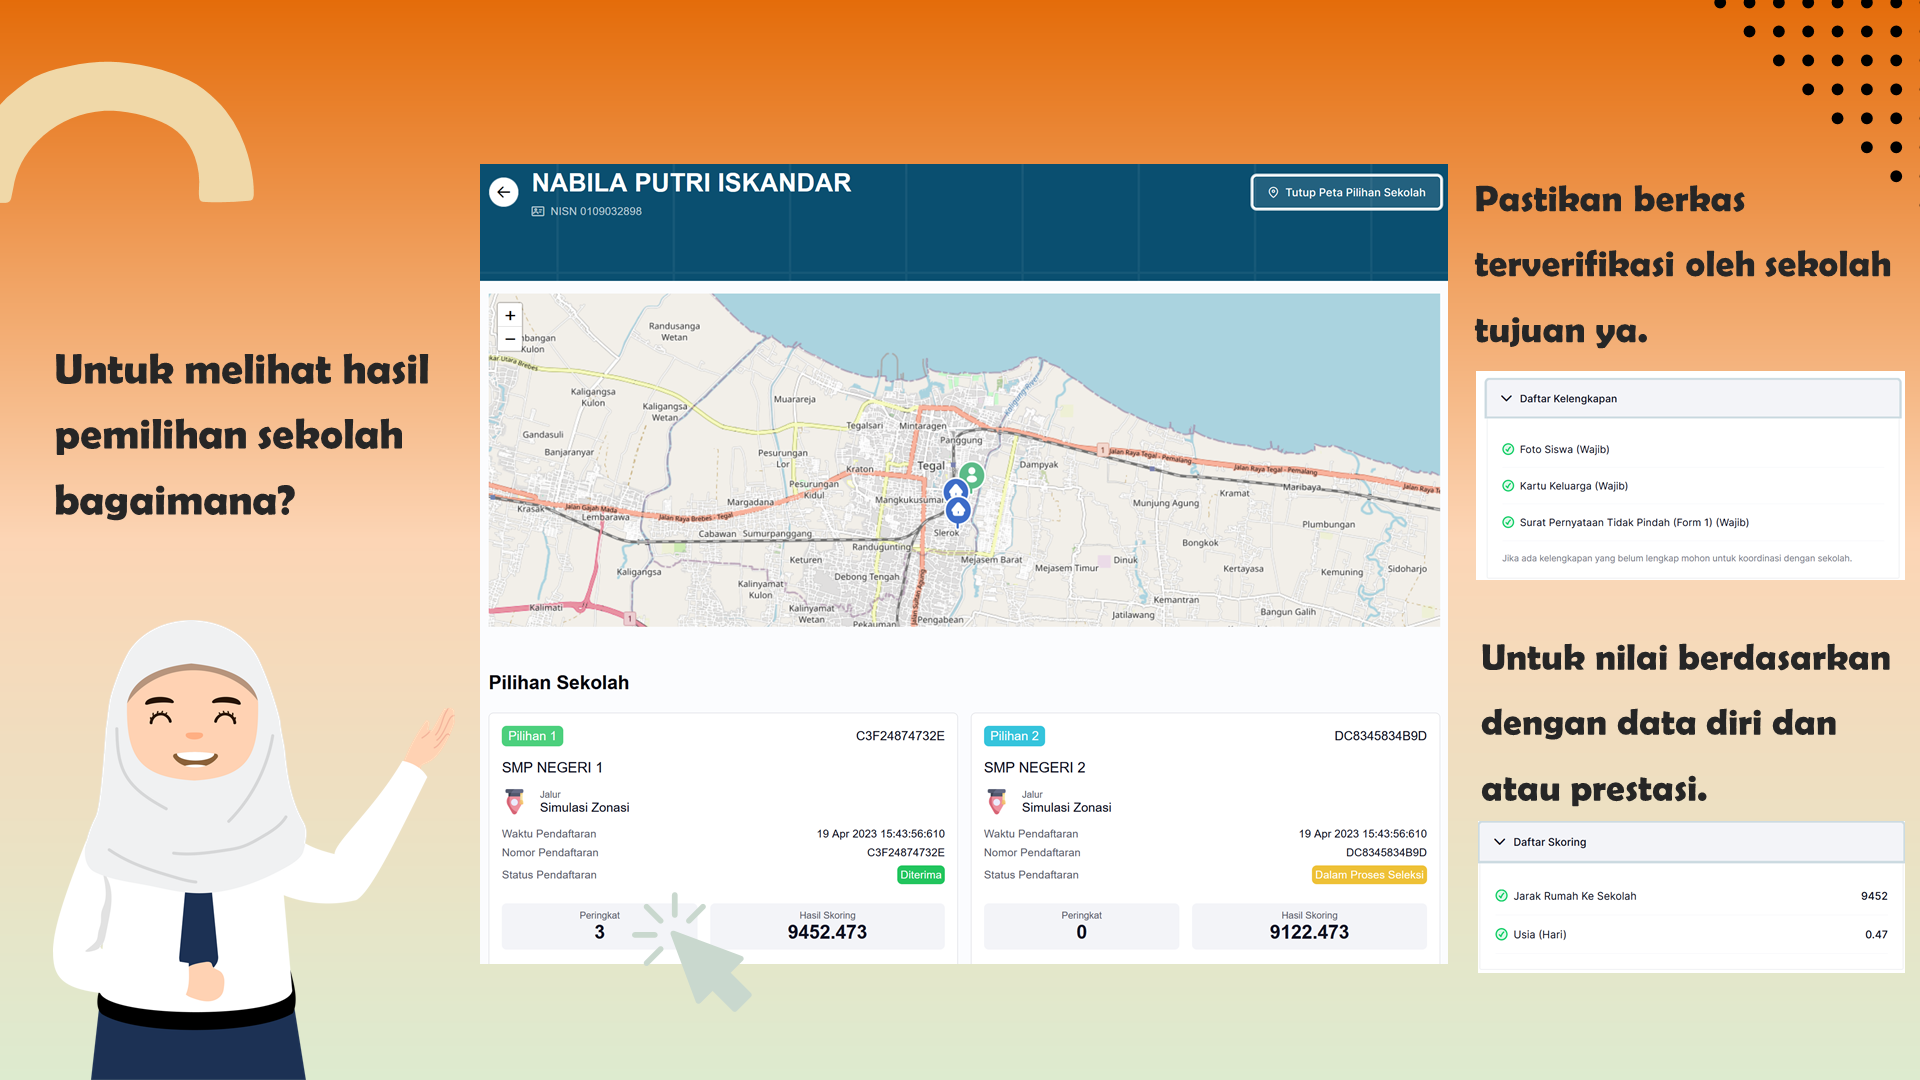1920x1080 pixels.
Task: Click Usia (Hari) value 0.47
Action: [x=1876, y=935]
